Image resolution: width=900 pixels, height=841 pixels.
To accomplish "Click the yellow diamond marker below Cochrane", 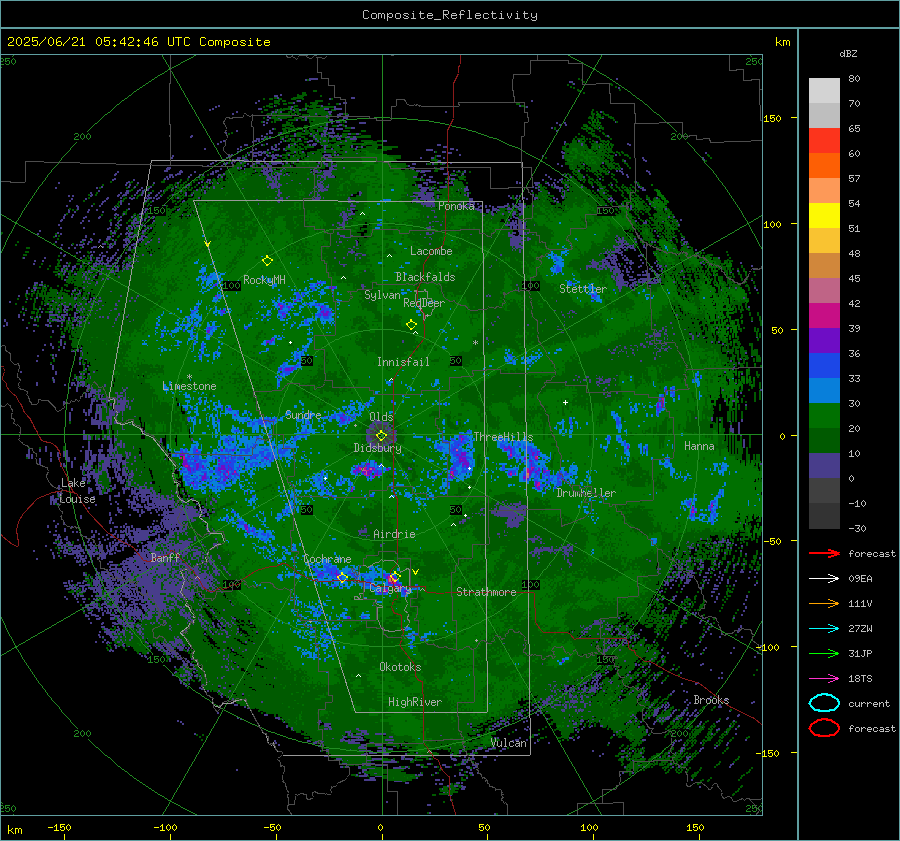I will pos(342,577).
